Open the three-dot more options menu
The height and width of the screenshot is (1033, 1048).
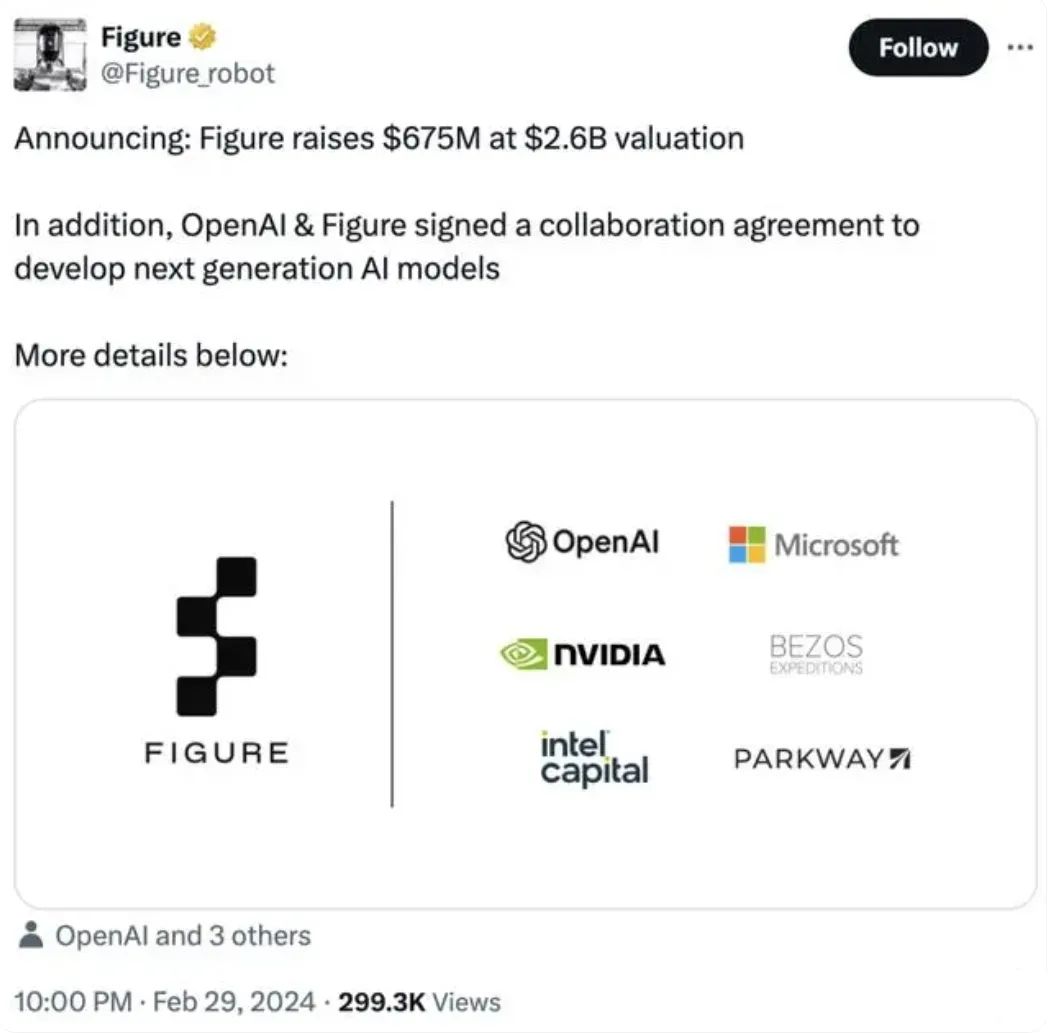point(1020,47)
